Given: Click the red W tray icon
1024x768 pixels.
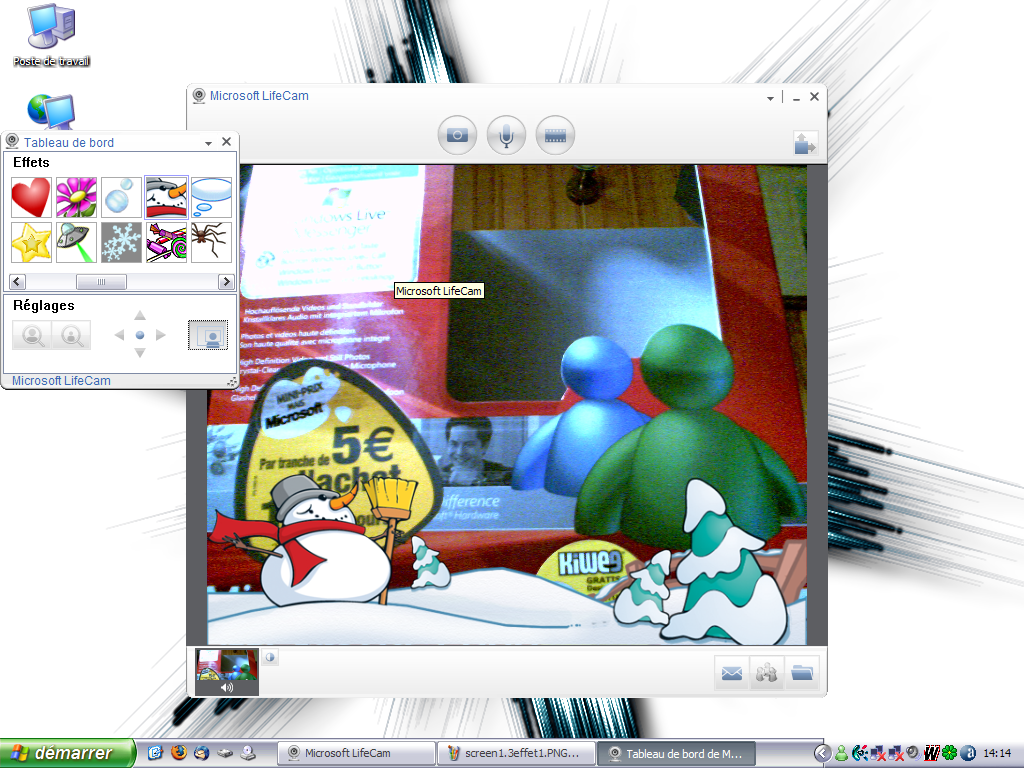Looking at the screenshot, I should tap(931, 754).
